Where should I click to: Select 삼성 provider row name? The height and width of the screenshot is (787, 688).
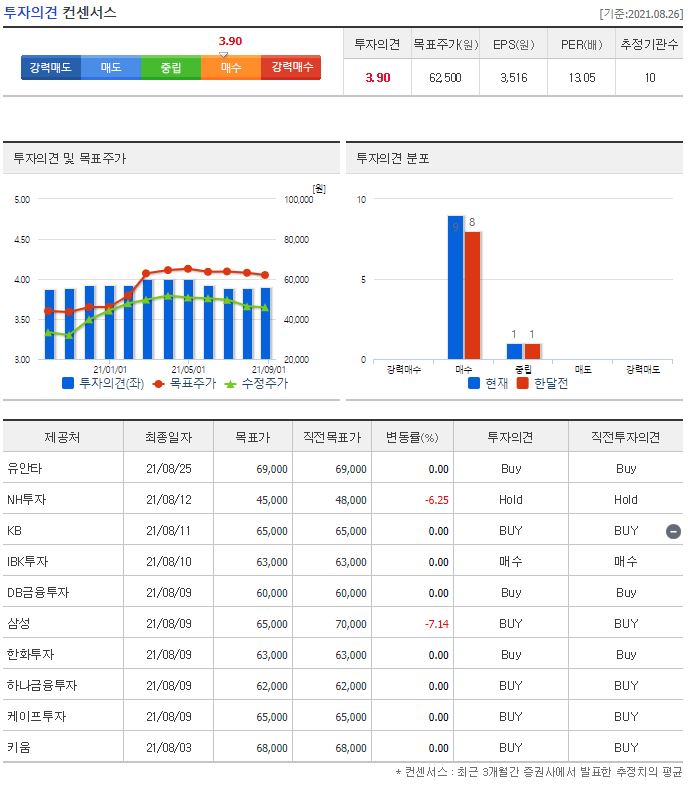pos(19,623)
